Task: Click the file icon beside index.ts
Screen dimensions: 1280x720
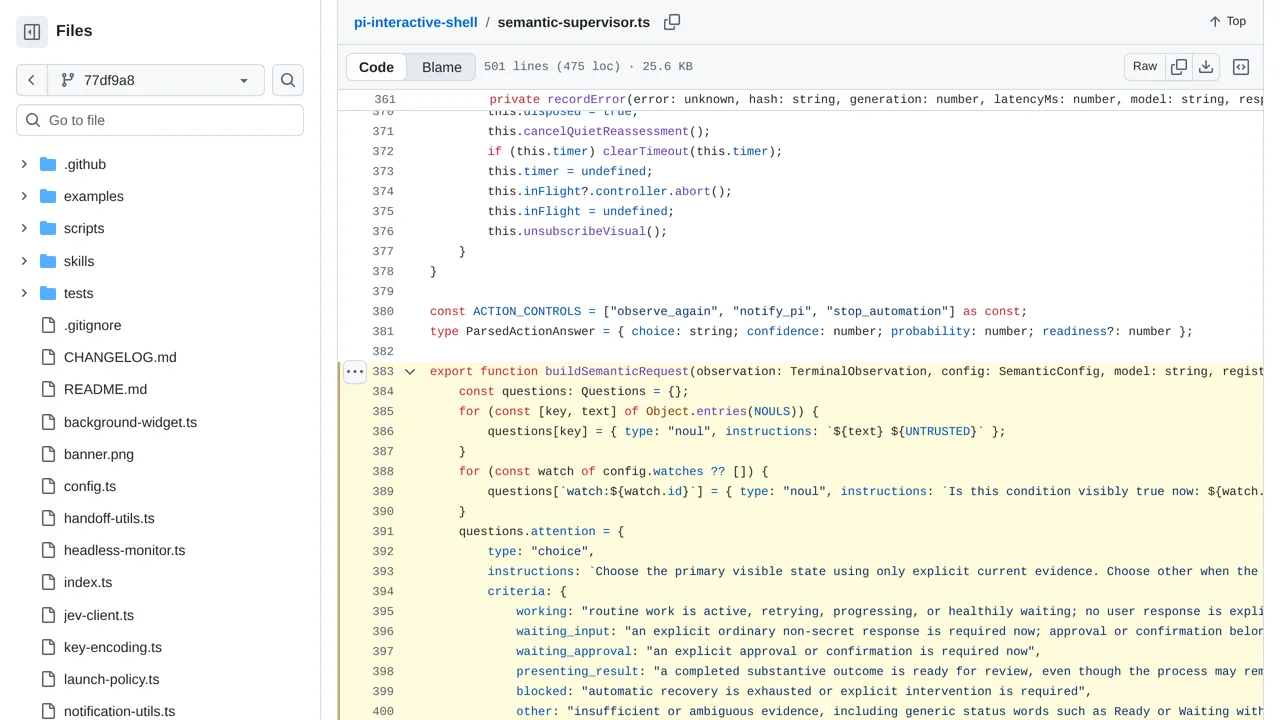Action: tap(48, 582)
